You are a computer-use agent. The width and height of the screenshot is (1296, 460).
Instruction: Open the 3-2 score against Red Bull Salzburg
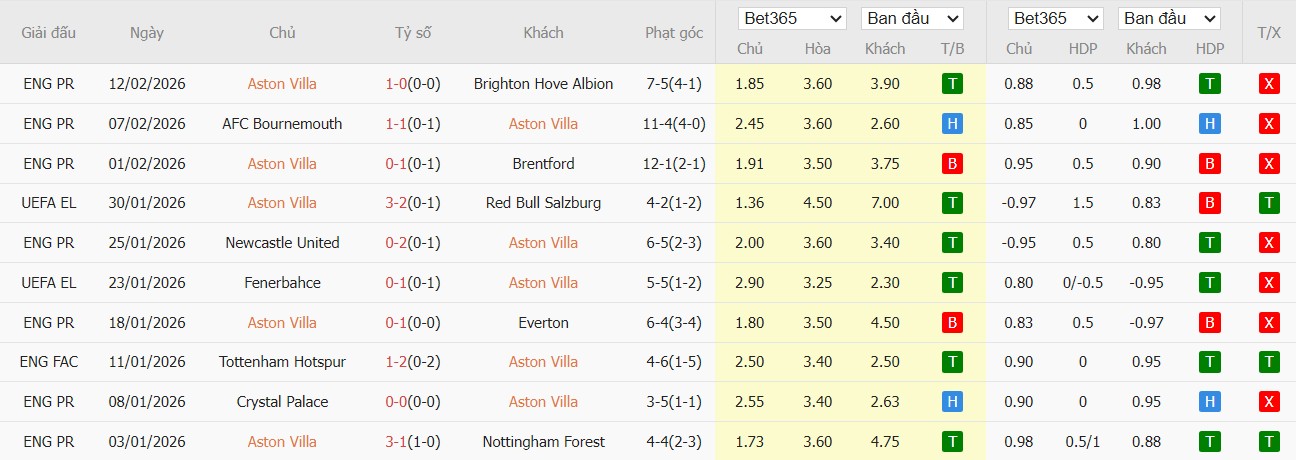pos(412,203)
